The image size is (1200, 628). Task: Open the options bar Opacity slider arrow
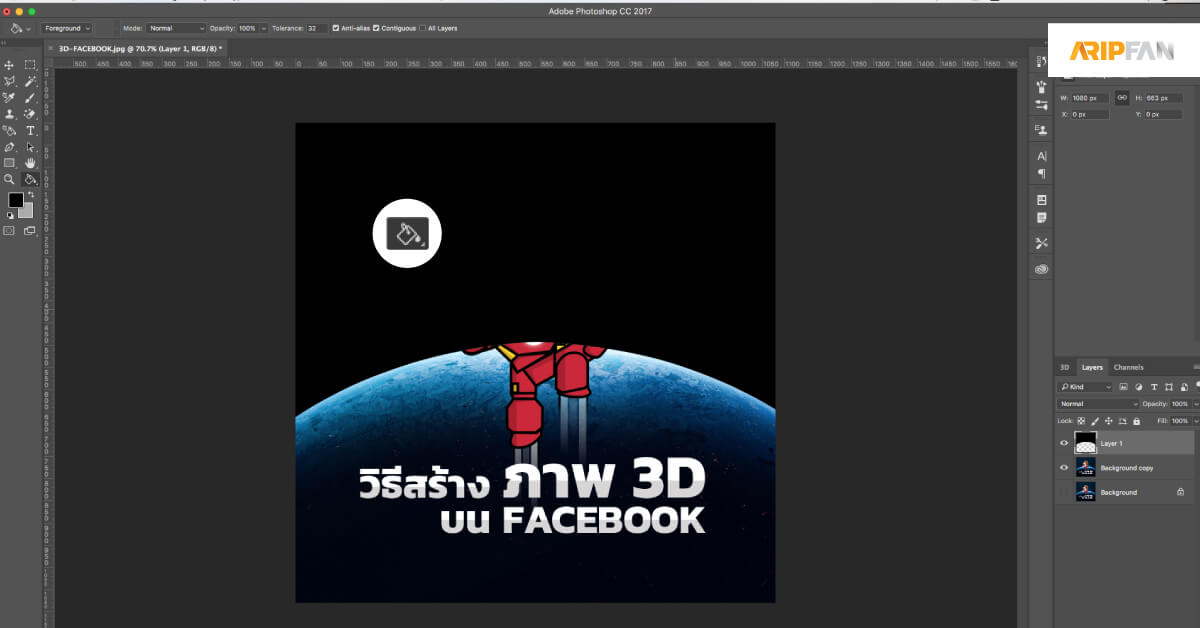click(263, 28)
